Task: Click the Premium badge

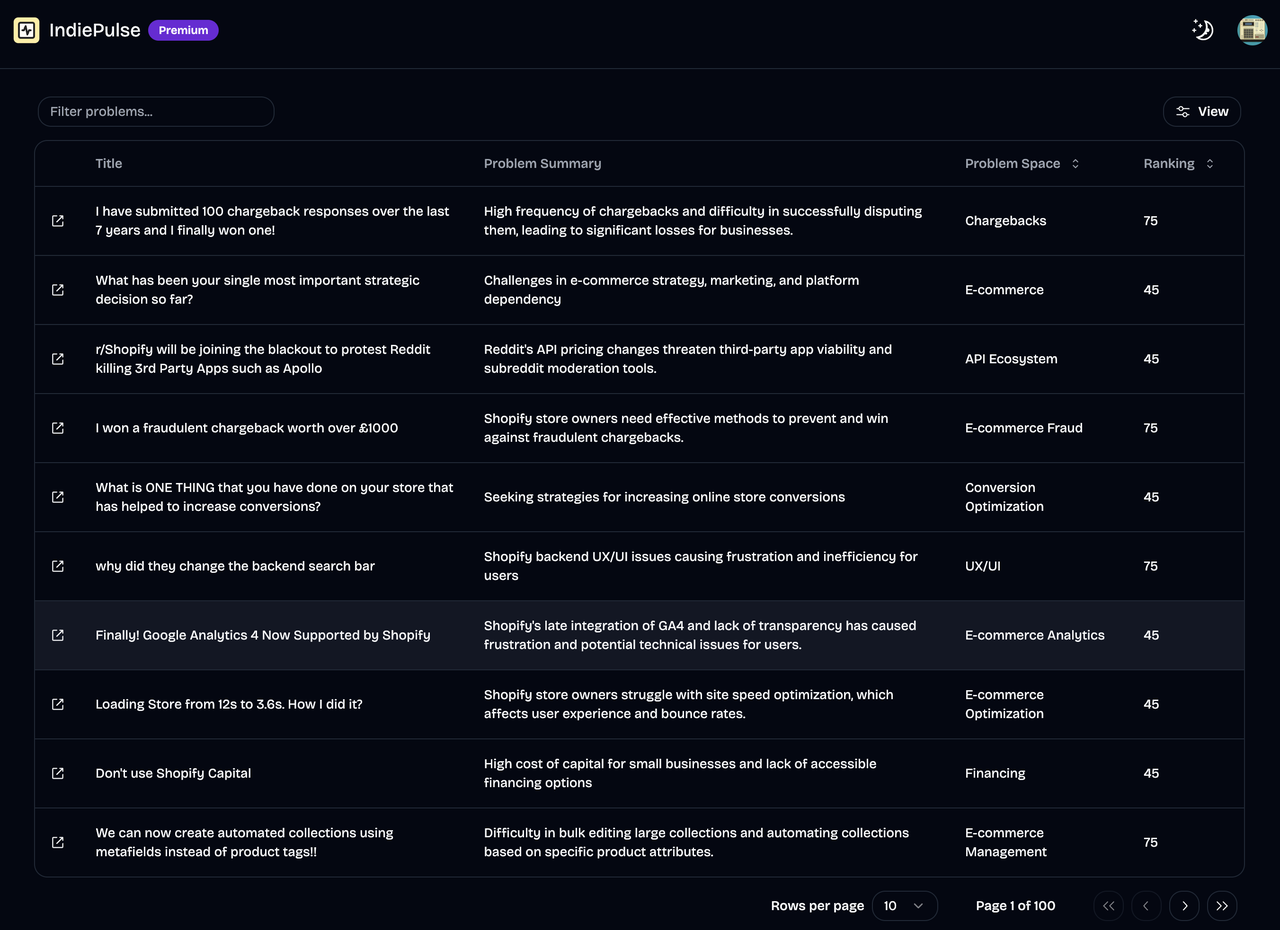Action: 183,30
